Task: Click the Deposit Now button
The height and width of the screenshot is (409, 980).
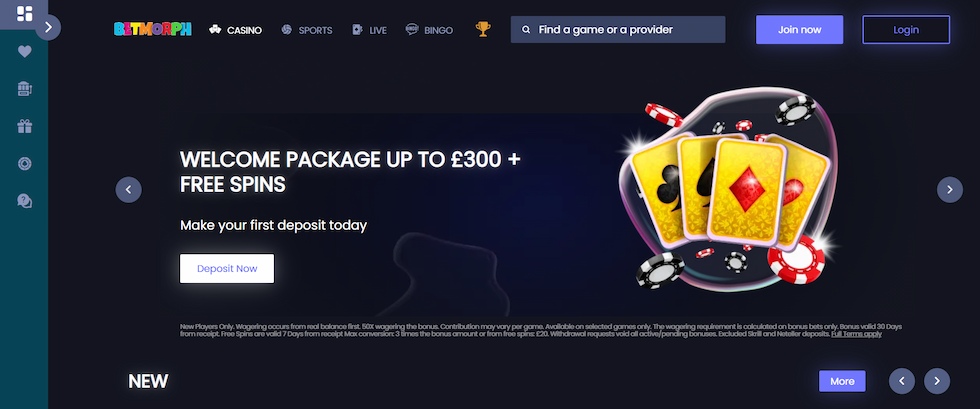Action: coord(227,268)
